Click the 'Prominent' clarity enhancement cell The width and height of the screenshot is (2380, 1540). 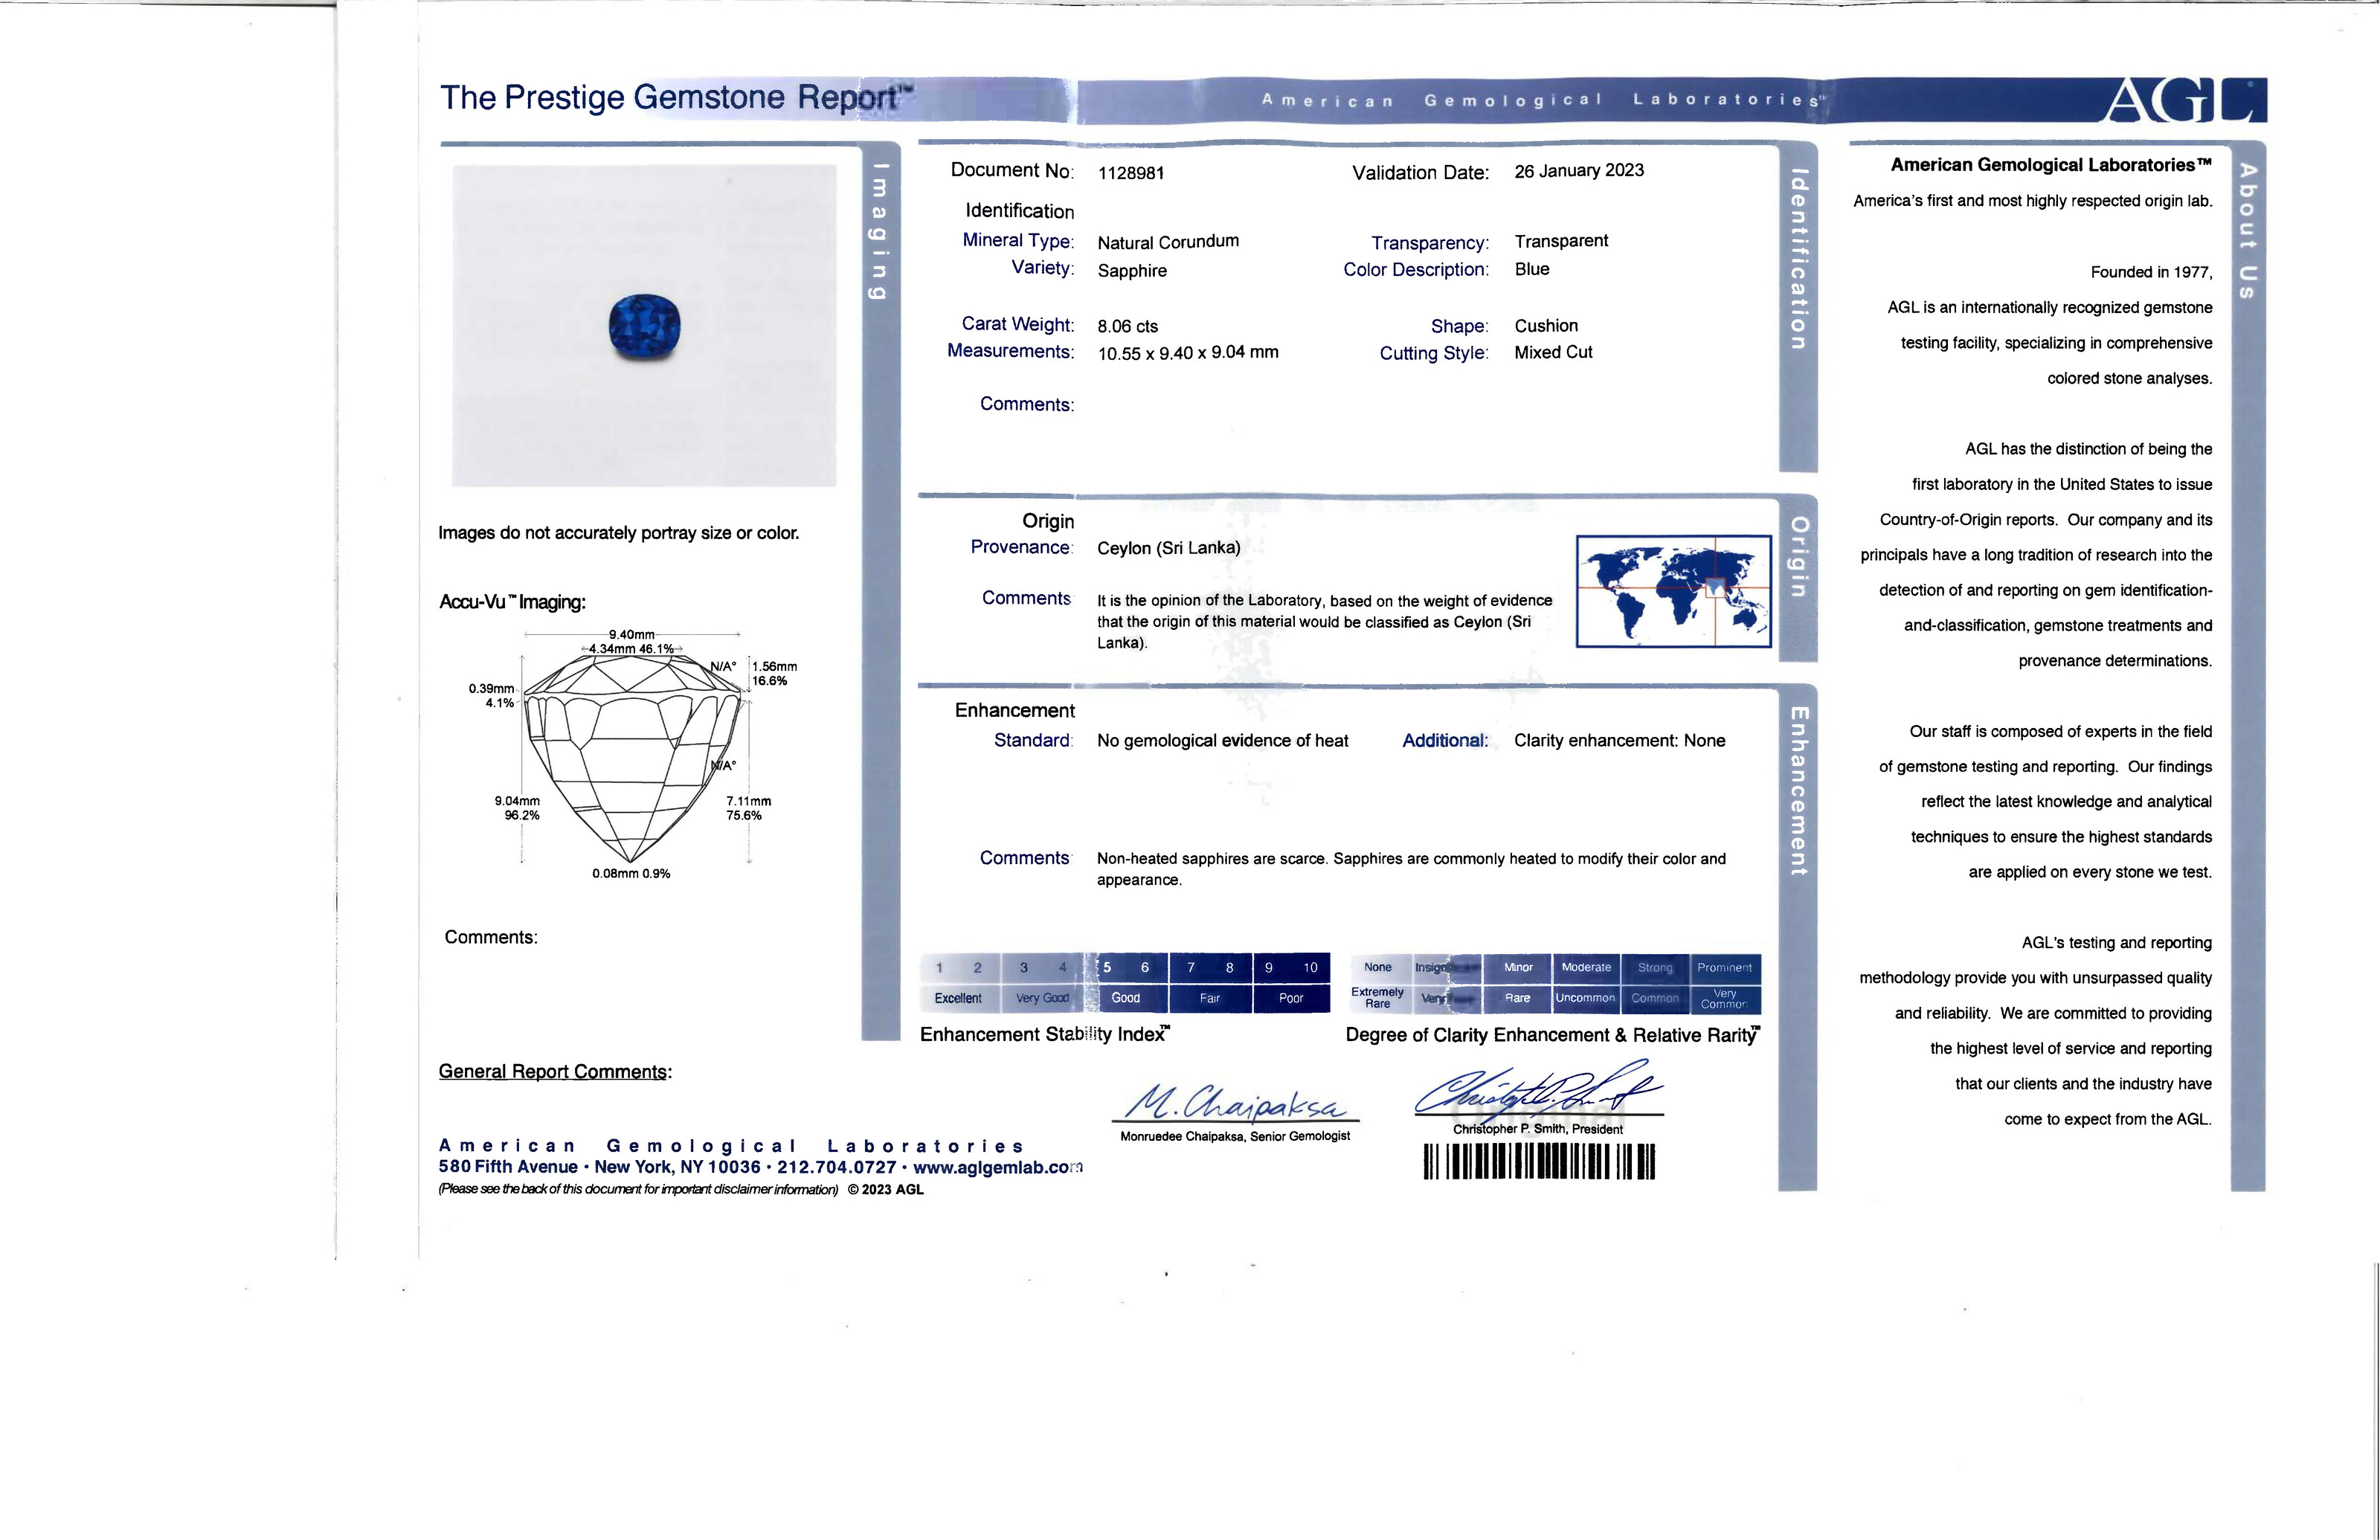[1725, 968]
